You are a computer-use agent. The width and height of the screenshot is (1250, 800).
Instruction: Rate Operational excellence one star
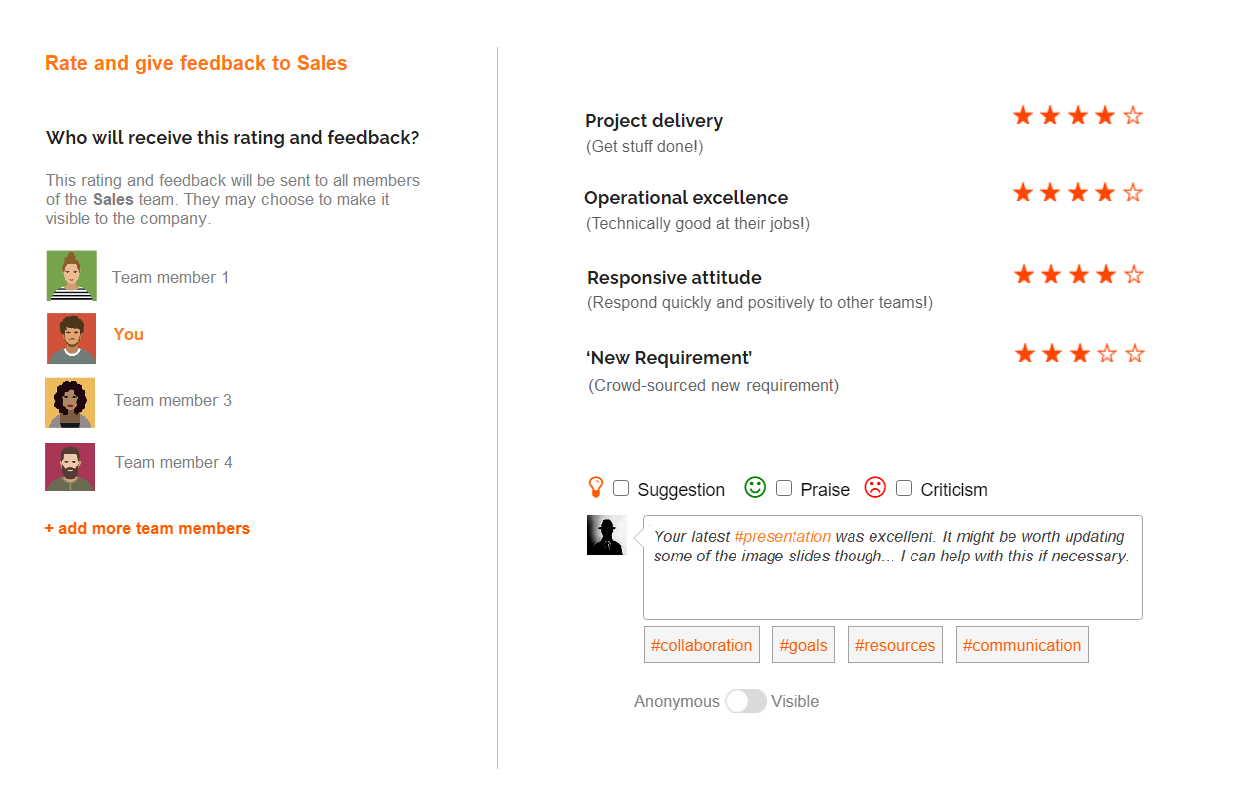pos(1023,193)
